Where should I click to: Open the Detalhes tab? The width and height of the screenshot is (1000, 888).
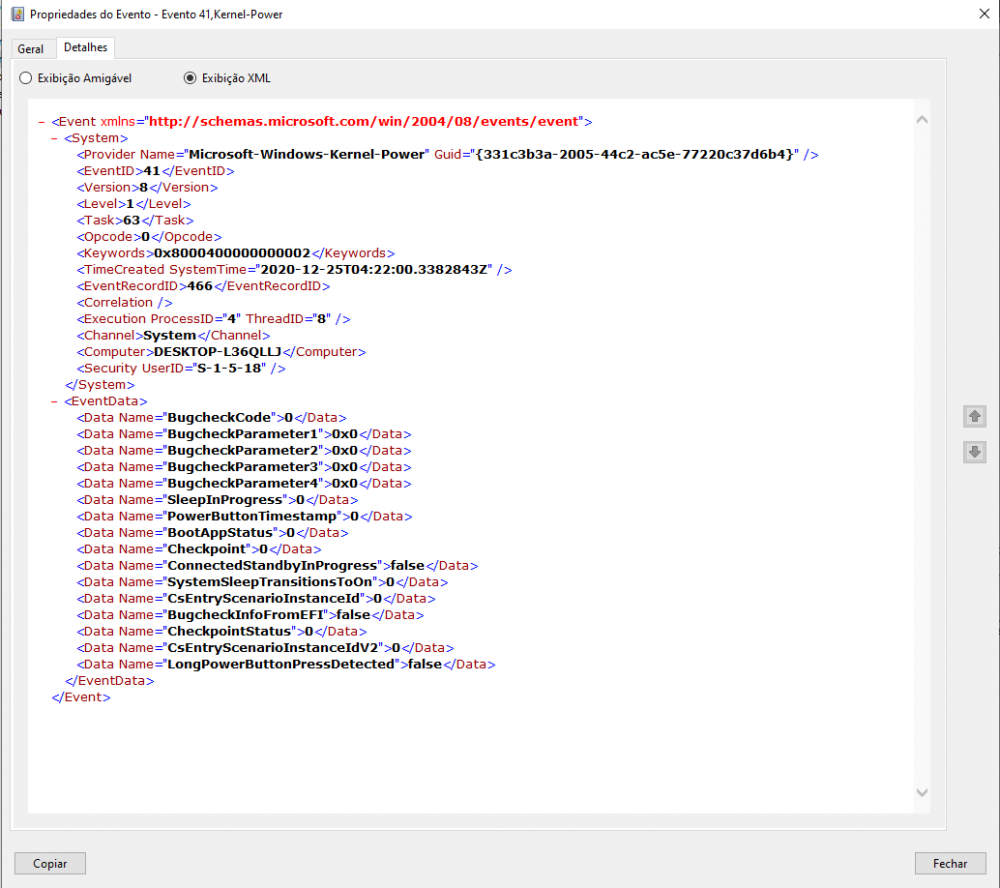(85, 47)
